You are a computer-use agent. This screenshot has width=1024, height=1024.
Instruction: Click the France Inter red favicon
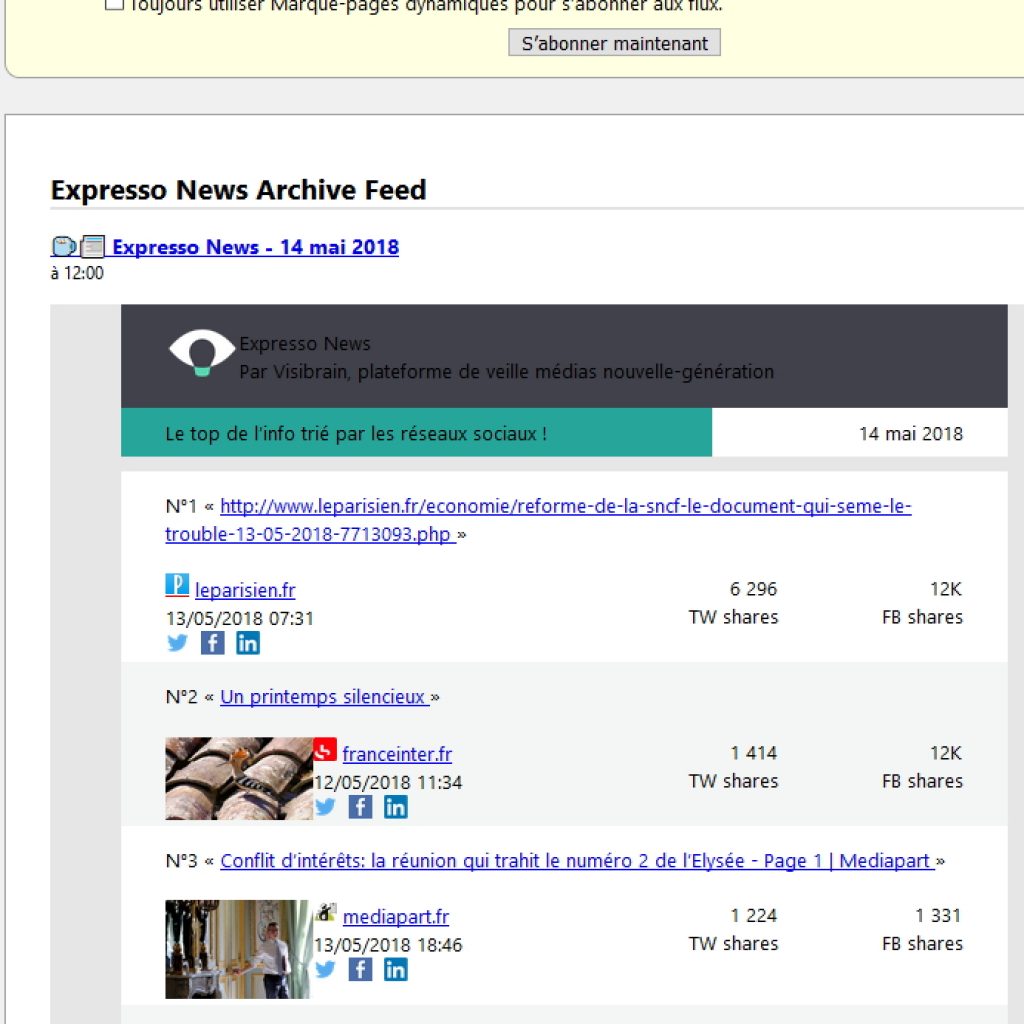click(x=325, y=750)
